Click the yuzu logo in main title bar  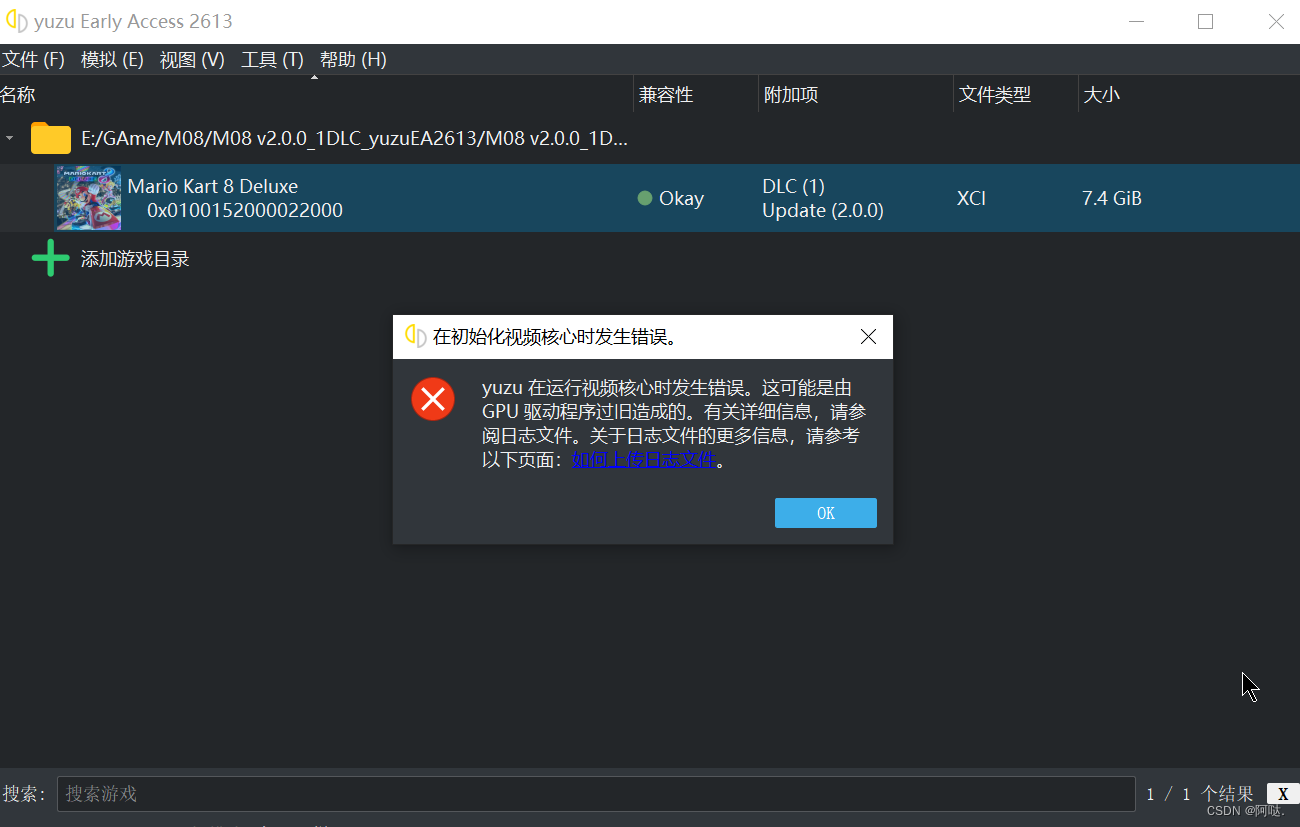click(17, 21)
